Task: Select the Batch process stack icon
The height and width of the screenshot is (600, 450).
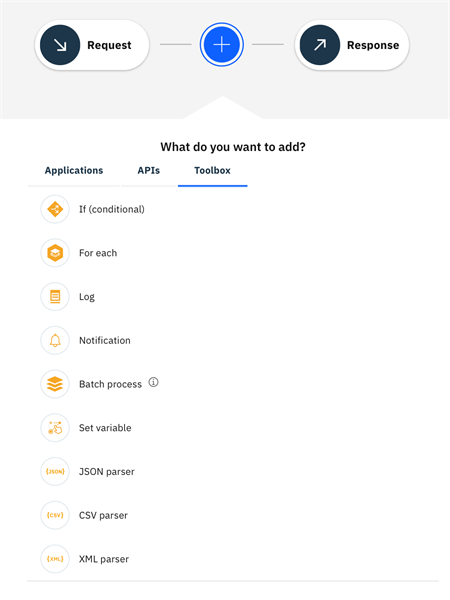Action: 55,384
